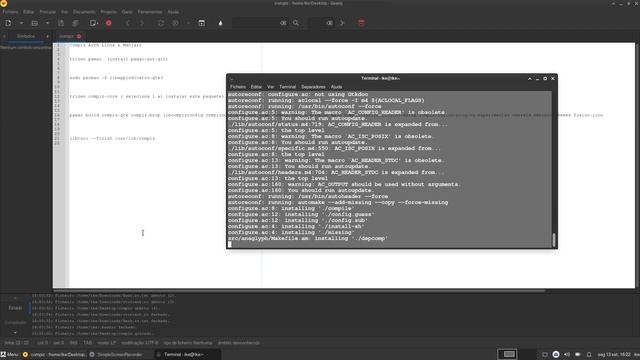Screen dimensions: 640x360
Task: Shade the Terminal window with up-arrow button
Action: tap(530, 78)
